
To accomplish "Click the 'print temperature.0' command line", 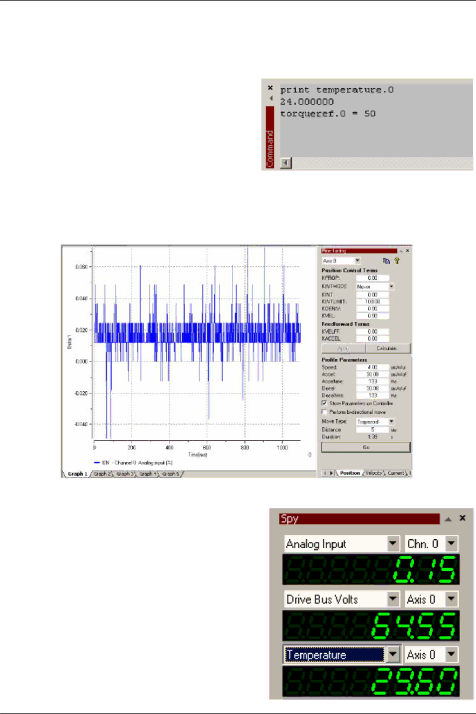I will click(337, 90).
